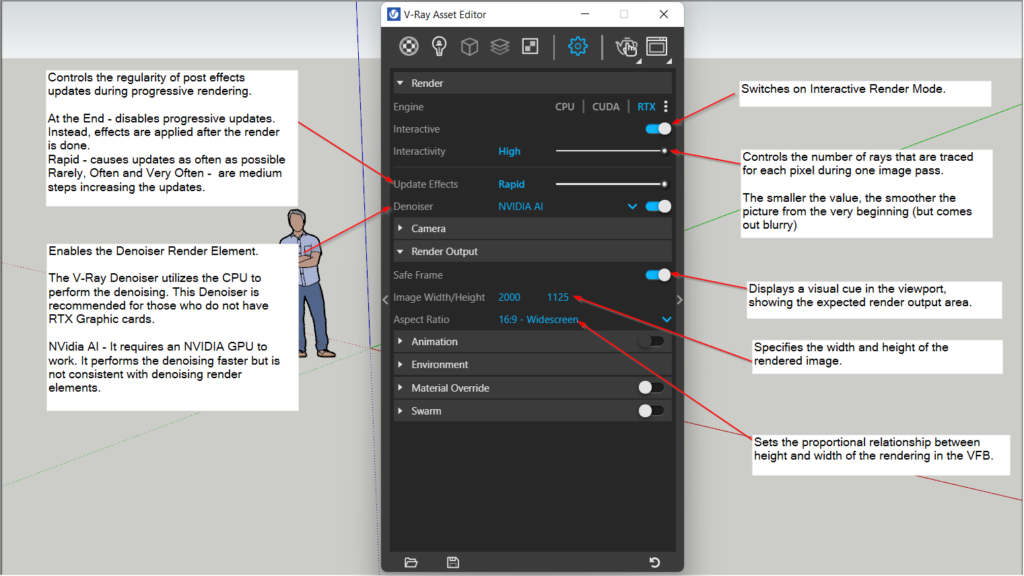Screen dimensions: 1024x576
Task: Expand the Animation section
Action: [x=400, y=342]
